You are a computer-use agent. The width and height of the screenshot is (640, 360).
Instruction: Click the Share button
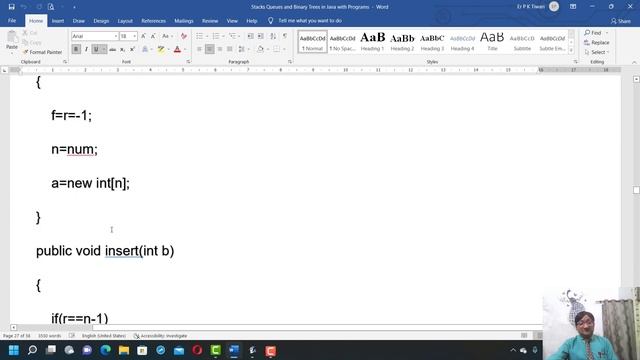[x=621, y=21]
